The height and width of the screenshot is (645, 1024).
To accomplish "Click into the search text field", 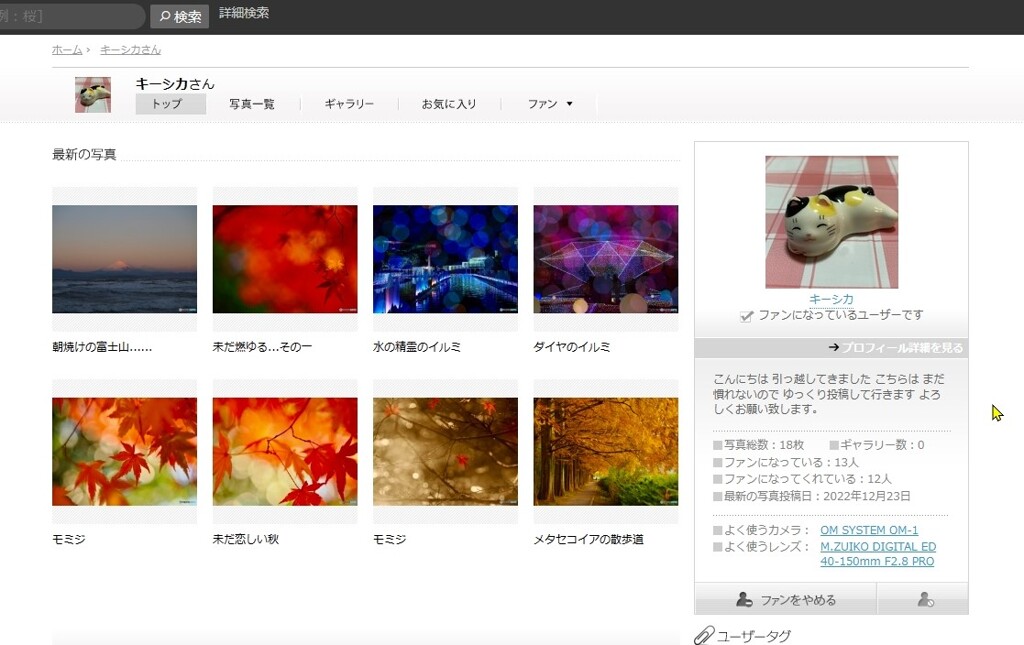I will (70, 16).
